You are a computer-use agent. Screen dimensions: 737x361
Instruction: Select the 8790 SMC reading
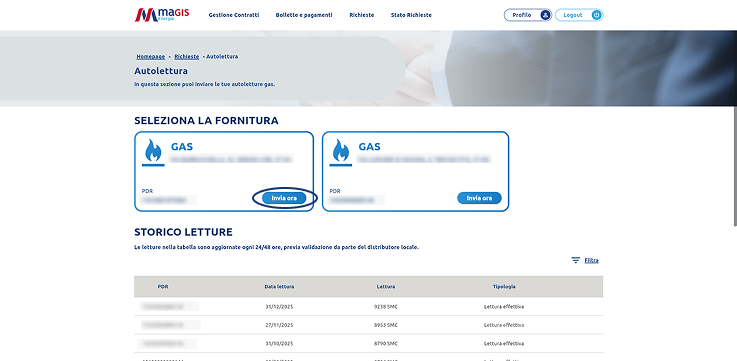coord(386,343)
